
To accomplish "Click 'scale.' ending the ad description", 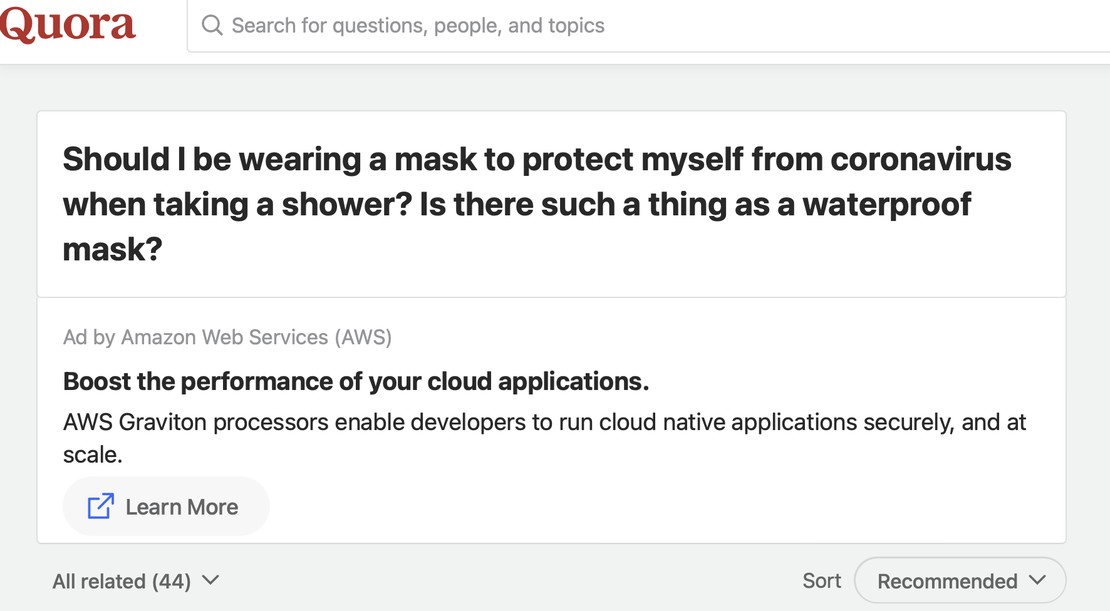I will point(93,455).
